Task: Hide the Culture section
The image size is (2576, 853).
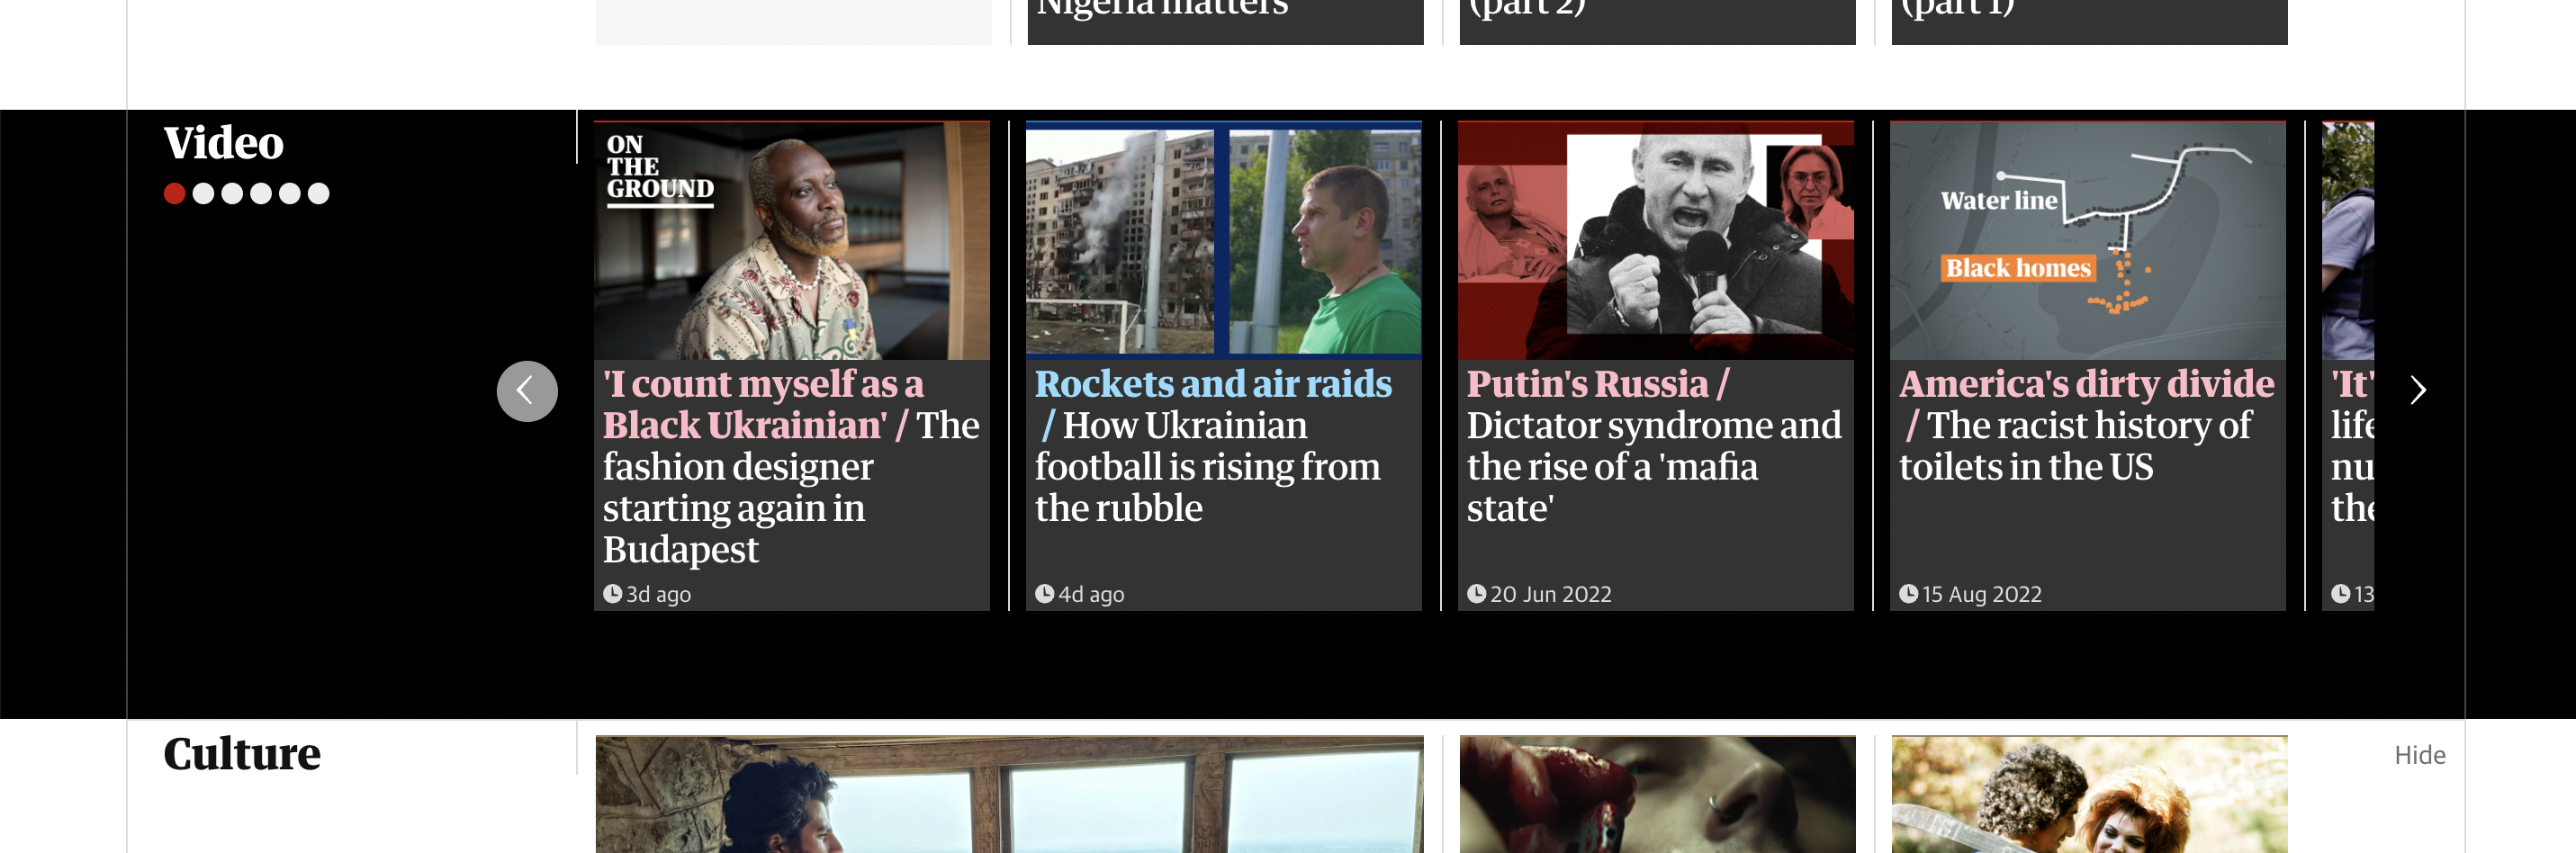Action: click(x=2419, y=755)
